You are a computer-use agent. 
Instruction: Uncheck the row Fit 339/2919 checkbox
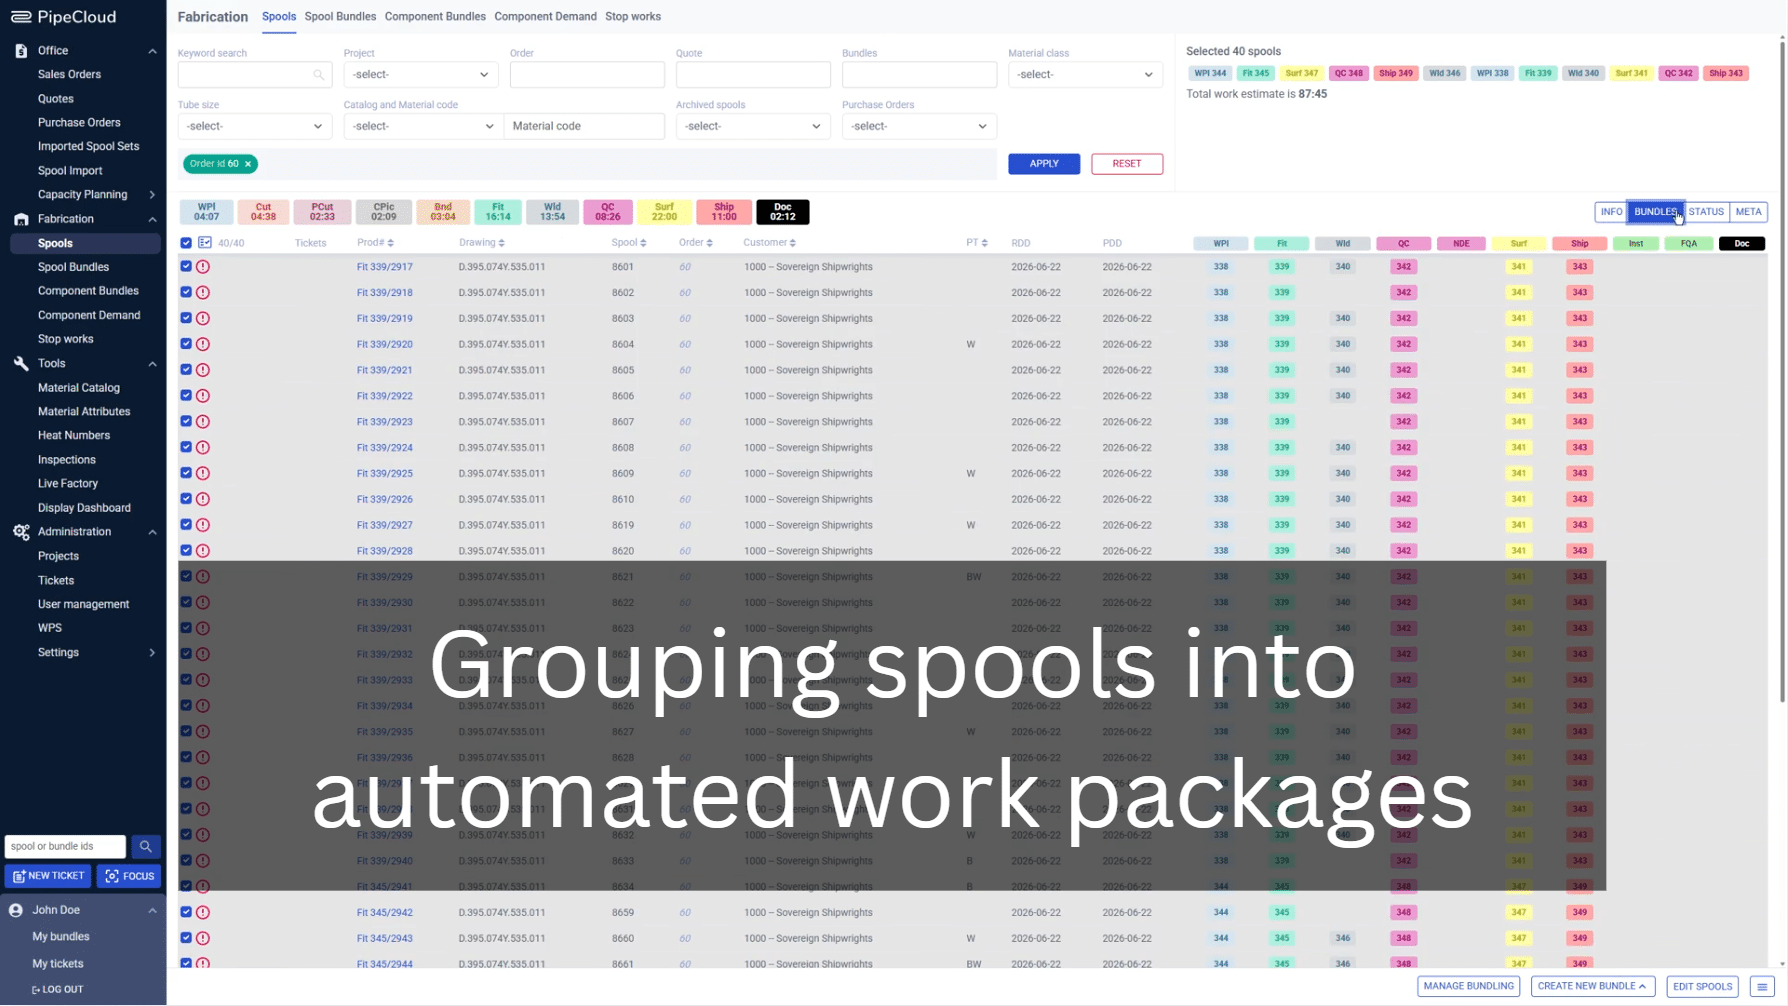pos(186,318)
